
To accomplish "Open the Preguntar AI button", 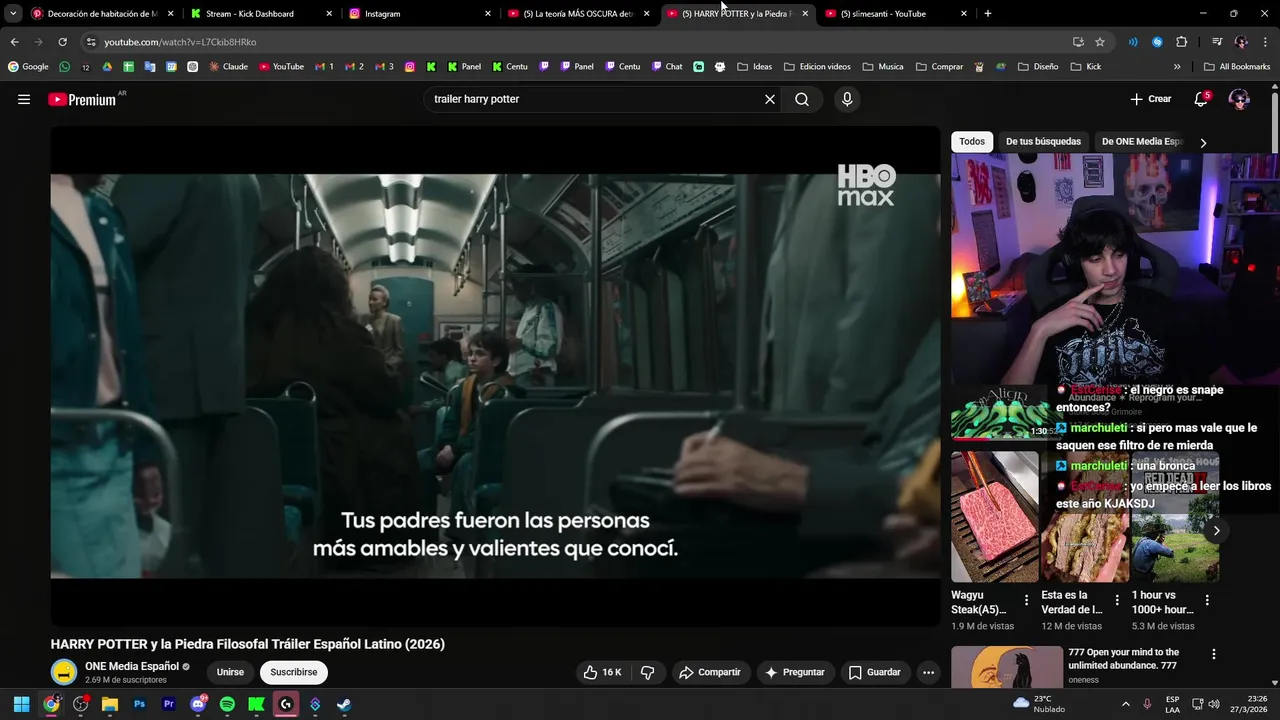I will [x=795, y=672].
